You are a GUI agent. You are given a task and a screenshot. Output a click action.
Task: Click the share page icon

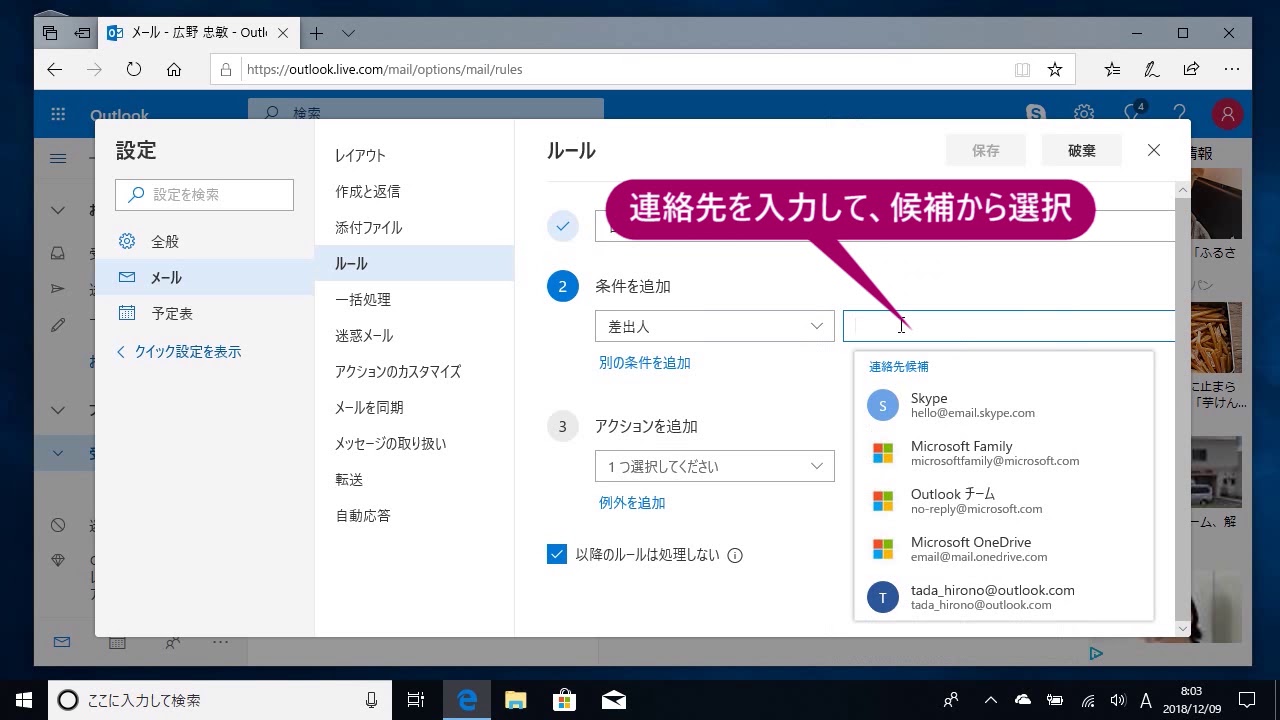[x=1191, y=70]
